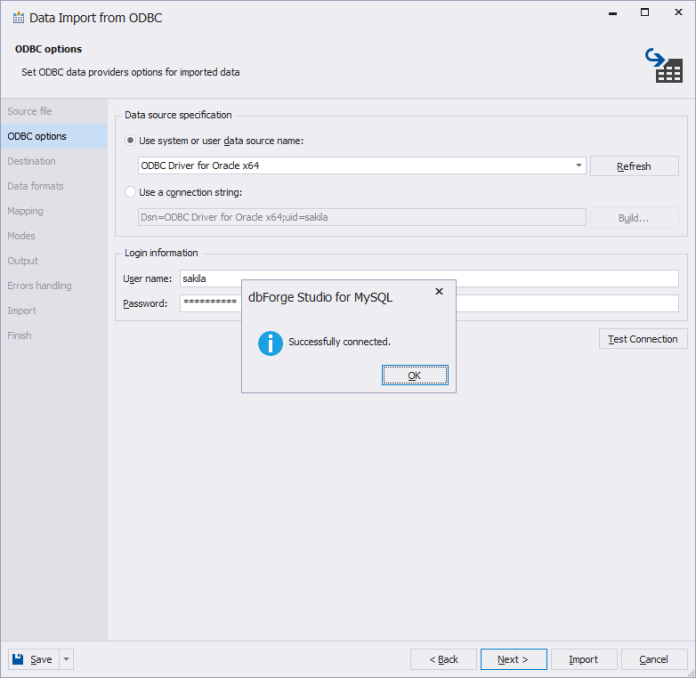Screen dimensions: 696x678
Task: Click the Cancel button
Action: click(654, 659)
